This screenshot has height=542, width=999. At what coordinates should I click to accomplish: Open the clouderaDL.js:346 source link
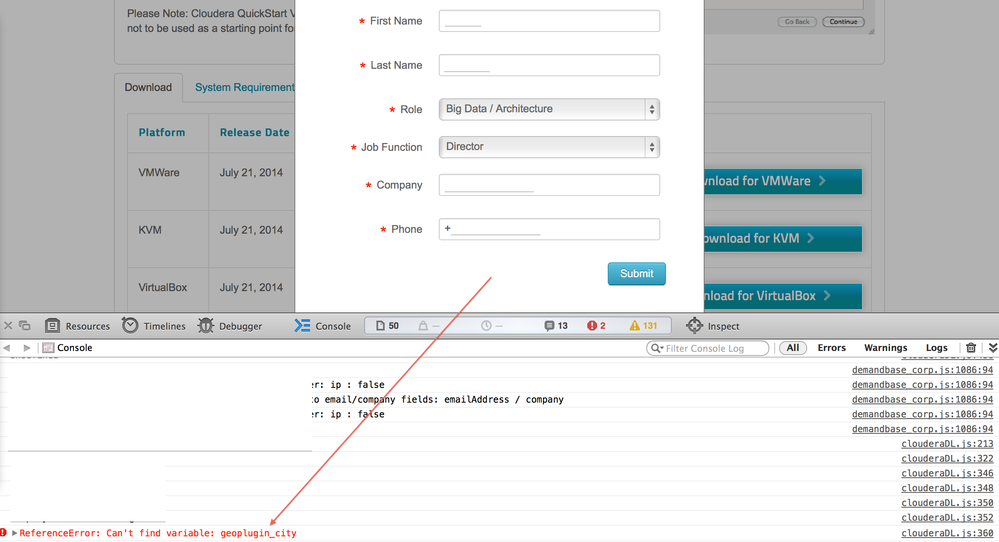click(x=947, y=473)
